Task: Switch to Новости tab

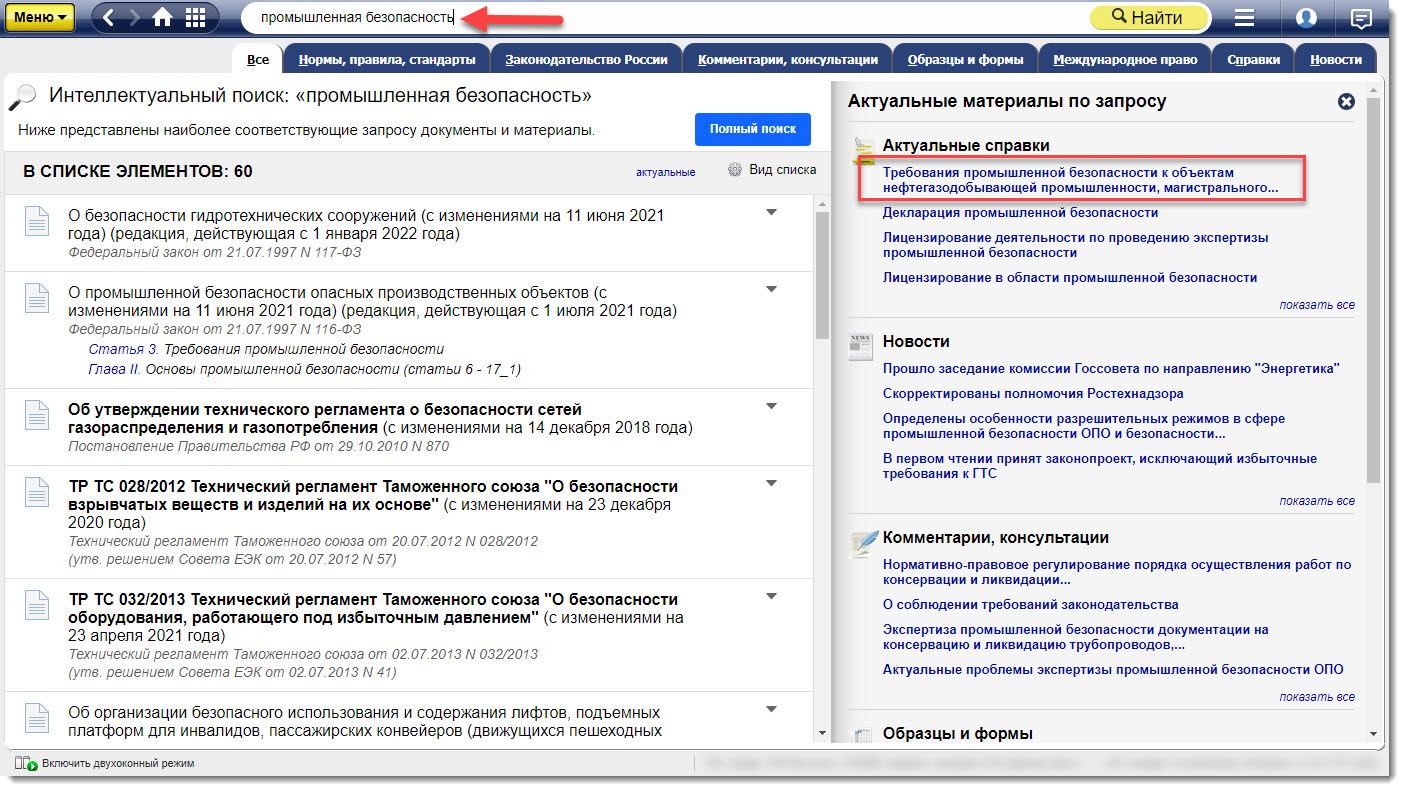Action: pyautogui.click(x=1335, y=59)
